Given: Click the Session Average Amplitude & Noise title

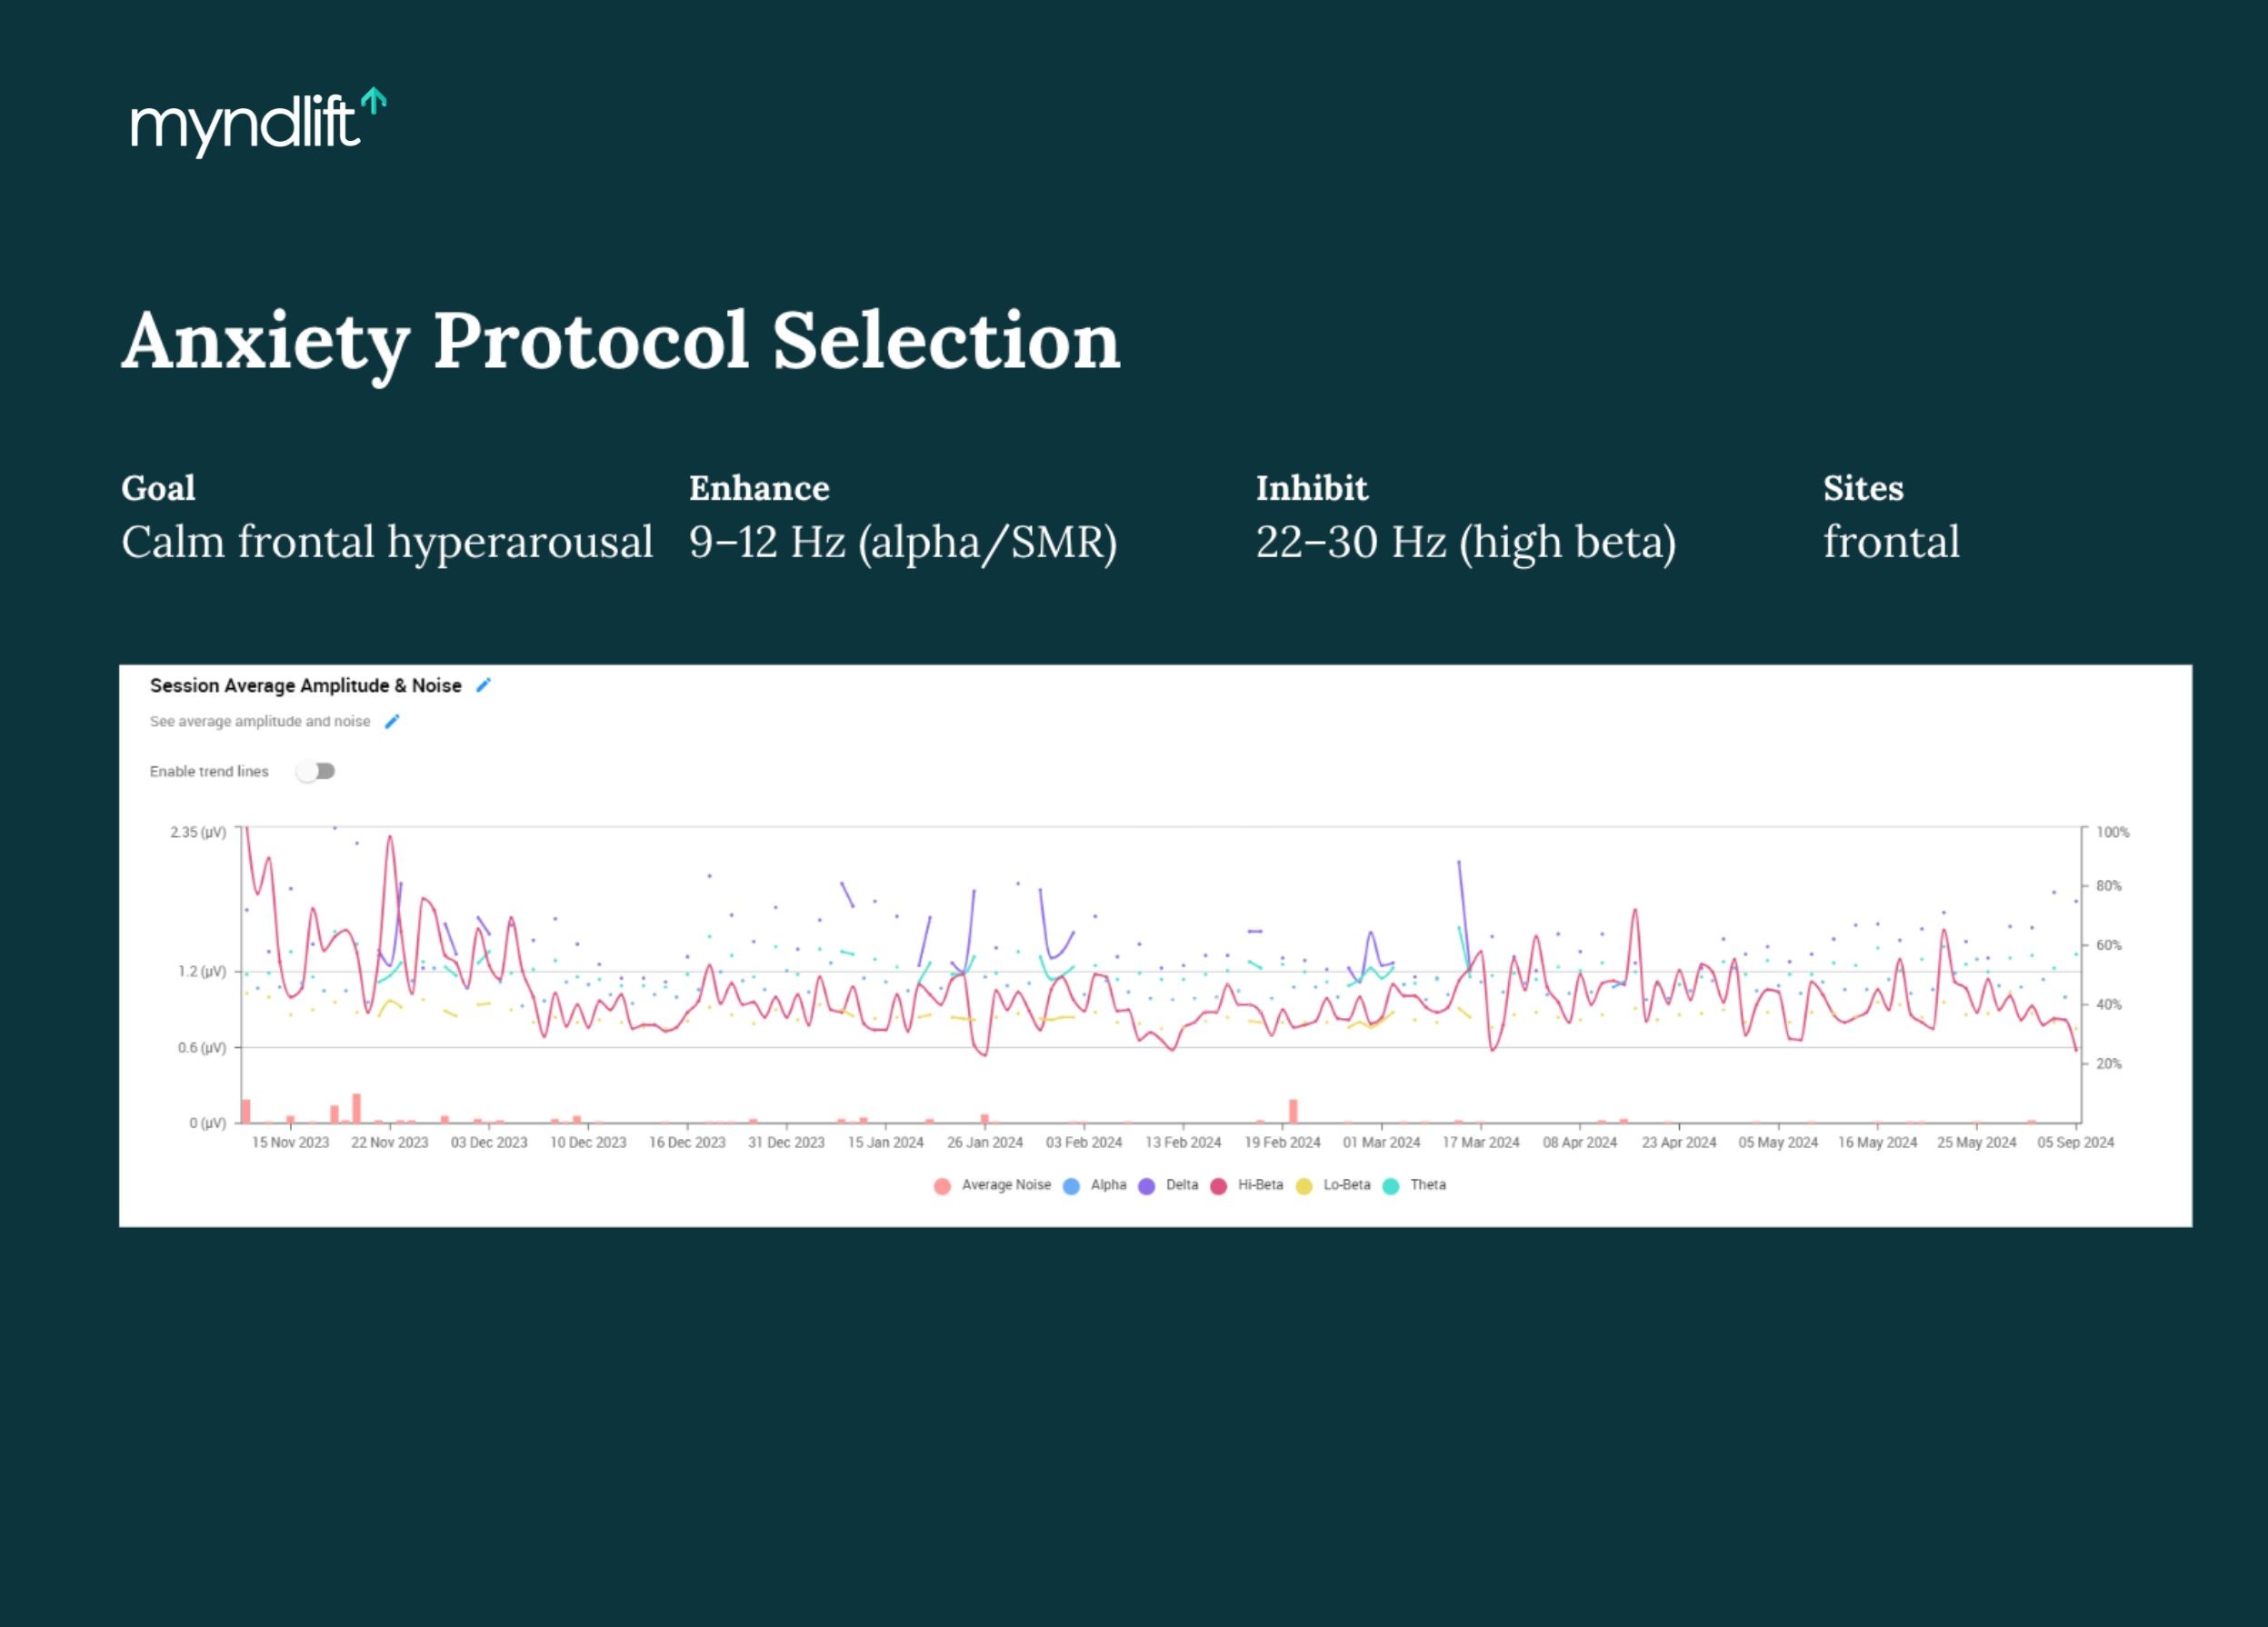Looking at the screenshot, I should (x=305, y=686).
